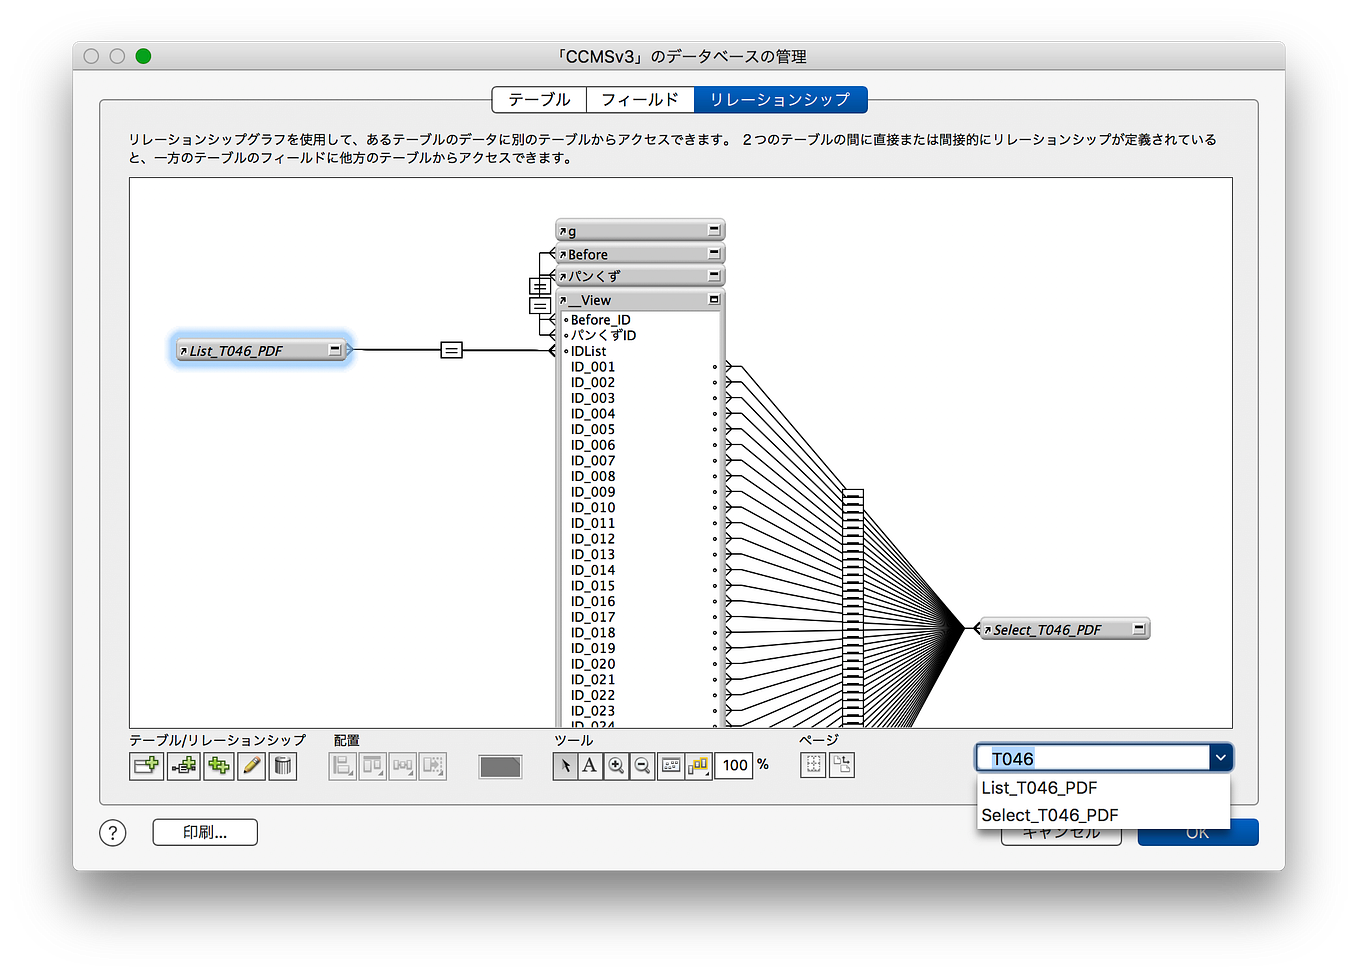Choose Select_T046_PDF in the dropdown list
This screenshot has height=975, width=1358.
point(1050,815)
